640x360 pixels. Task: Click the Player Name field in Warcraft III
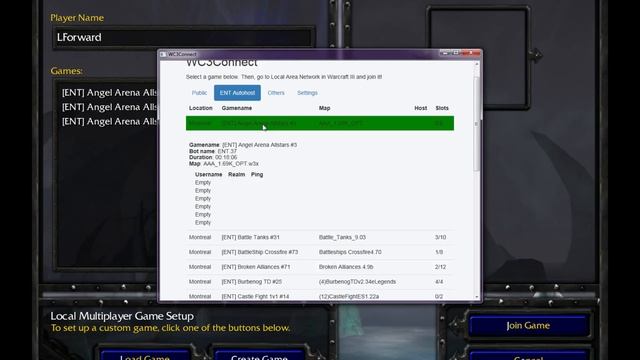pos(184,38)
